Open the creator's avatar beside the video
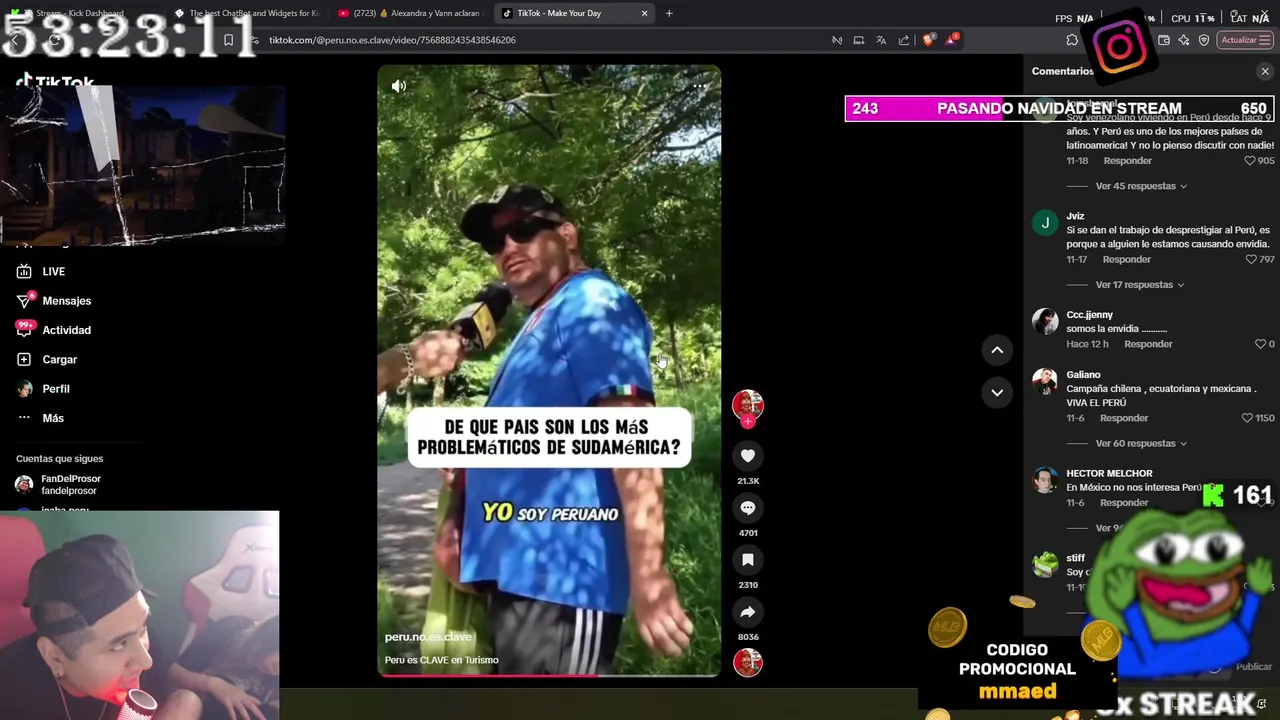This screenshot has height=720, width=1280. pos(747,404)
